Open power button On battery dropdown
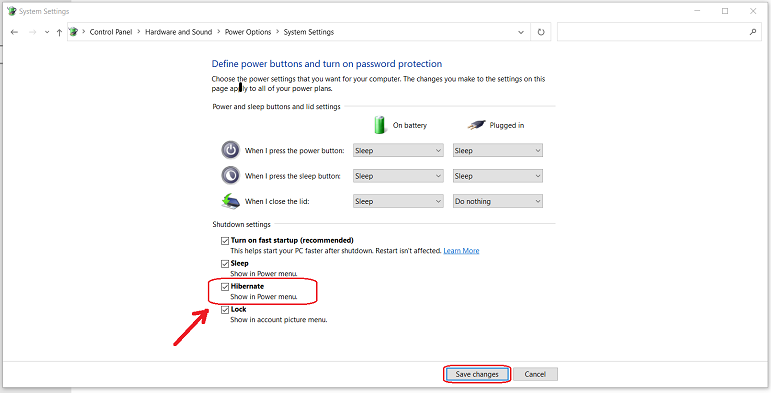 click(398, 151)
